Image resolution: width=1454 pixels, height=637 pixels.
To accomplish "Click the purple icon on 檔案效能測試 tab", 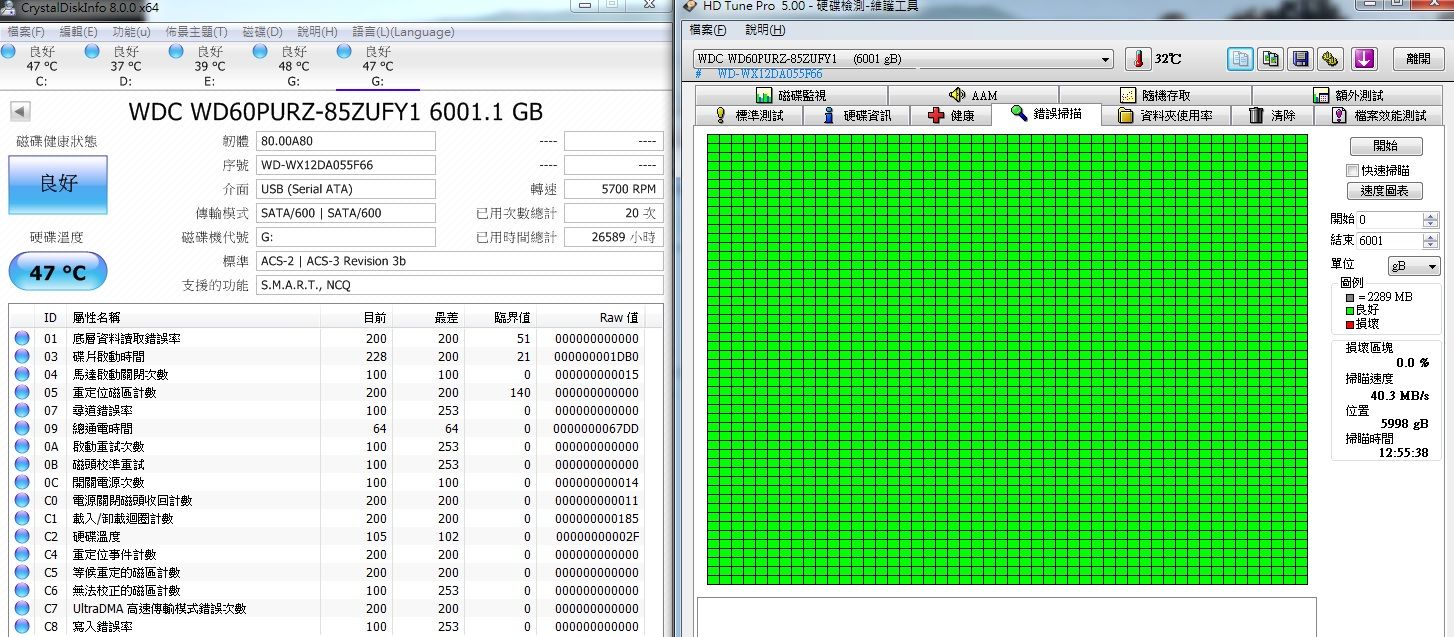I will pyautogui.click(x=1339, y=115).
